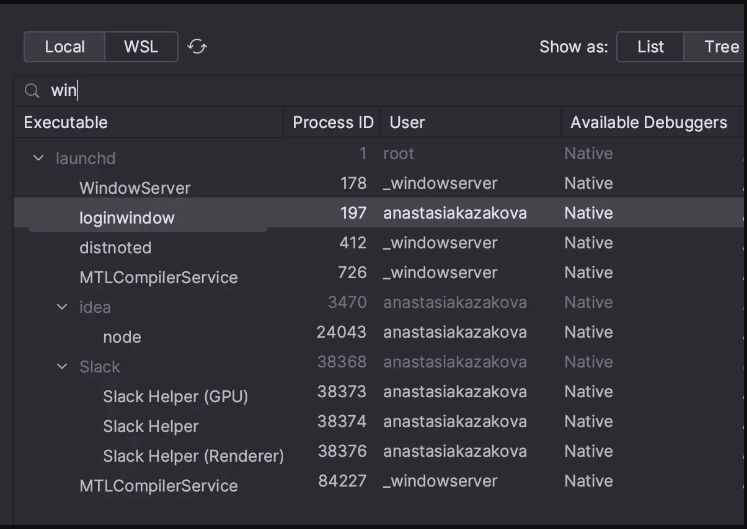Select the distnoted process

coord(116,247)
